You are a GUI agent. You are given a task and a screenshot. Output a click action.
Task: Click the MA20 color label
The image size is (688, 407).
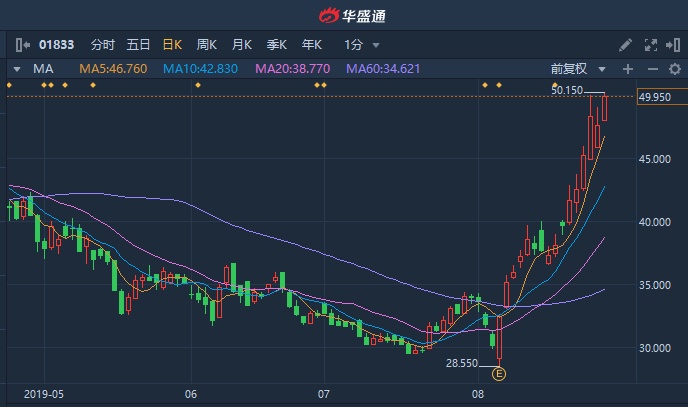coord(291,69)
